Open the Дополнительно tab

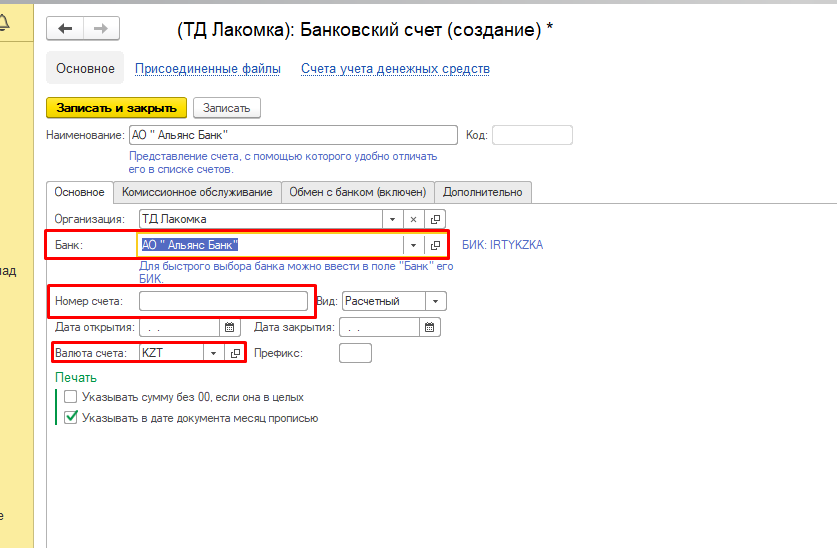point(483,192)
